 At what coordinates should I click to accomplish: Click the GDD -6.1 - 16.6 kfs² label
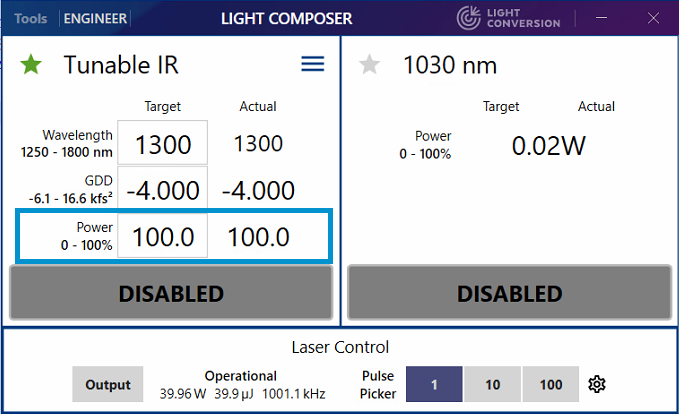[71, 189]
